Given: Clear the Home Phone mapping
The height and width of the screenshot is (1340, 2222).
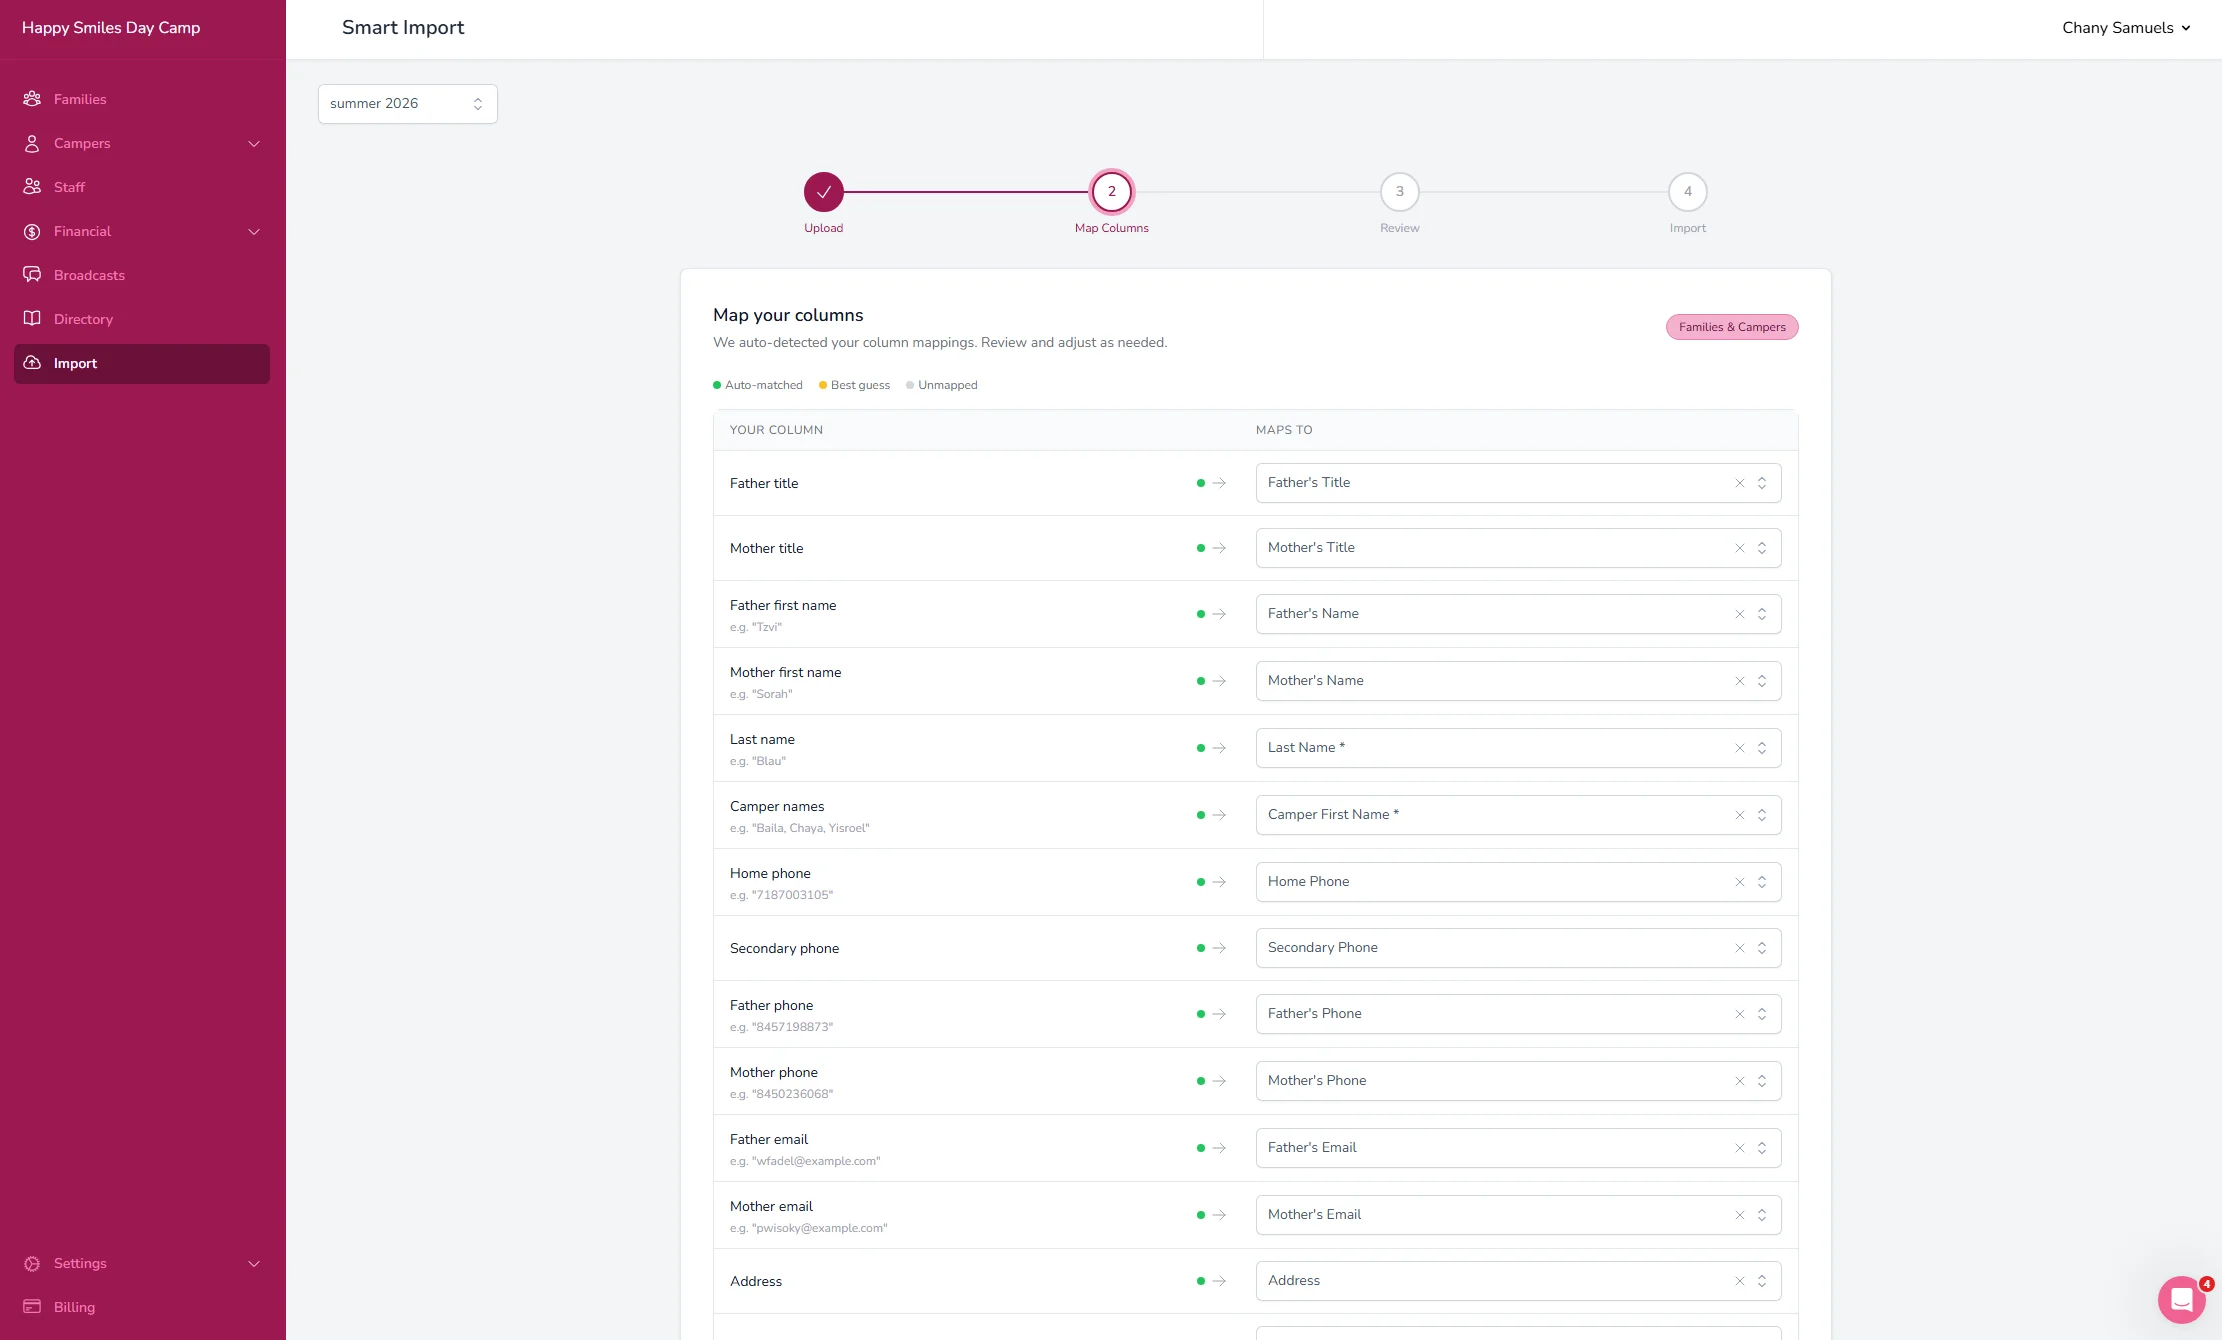Looking at the screenshot, I should click(1740, 882).
